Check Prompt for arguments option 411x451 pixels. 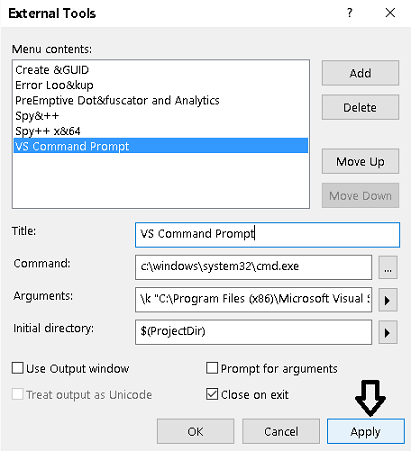212,368
